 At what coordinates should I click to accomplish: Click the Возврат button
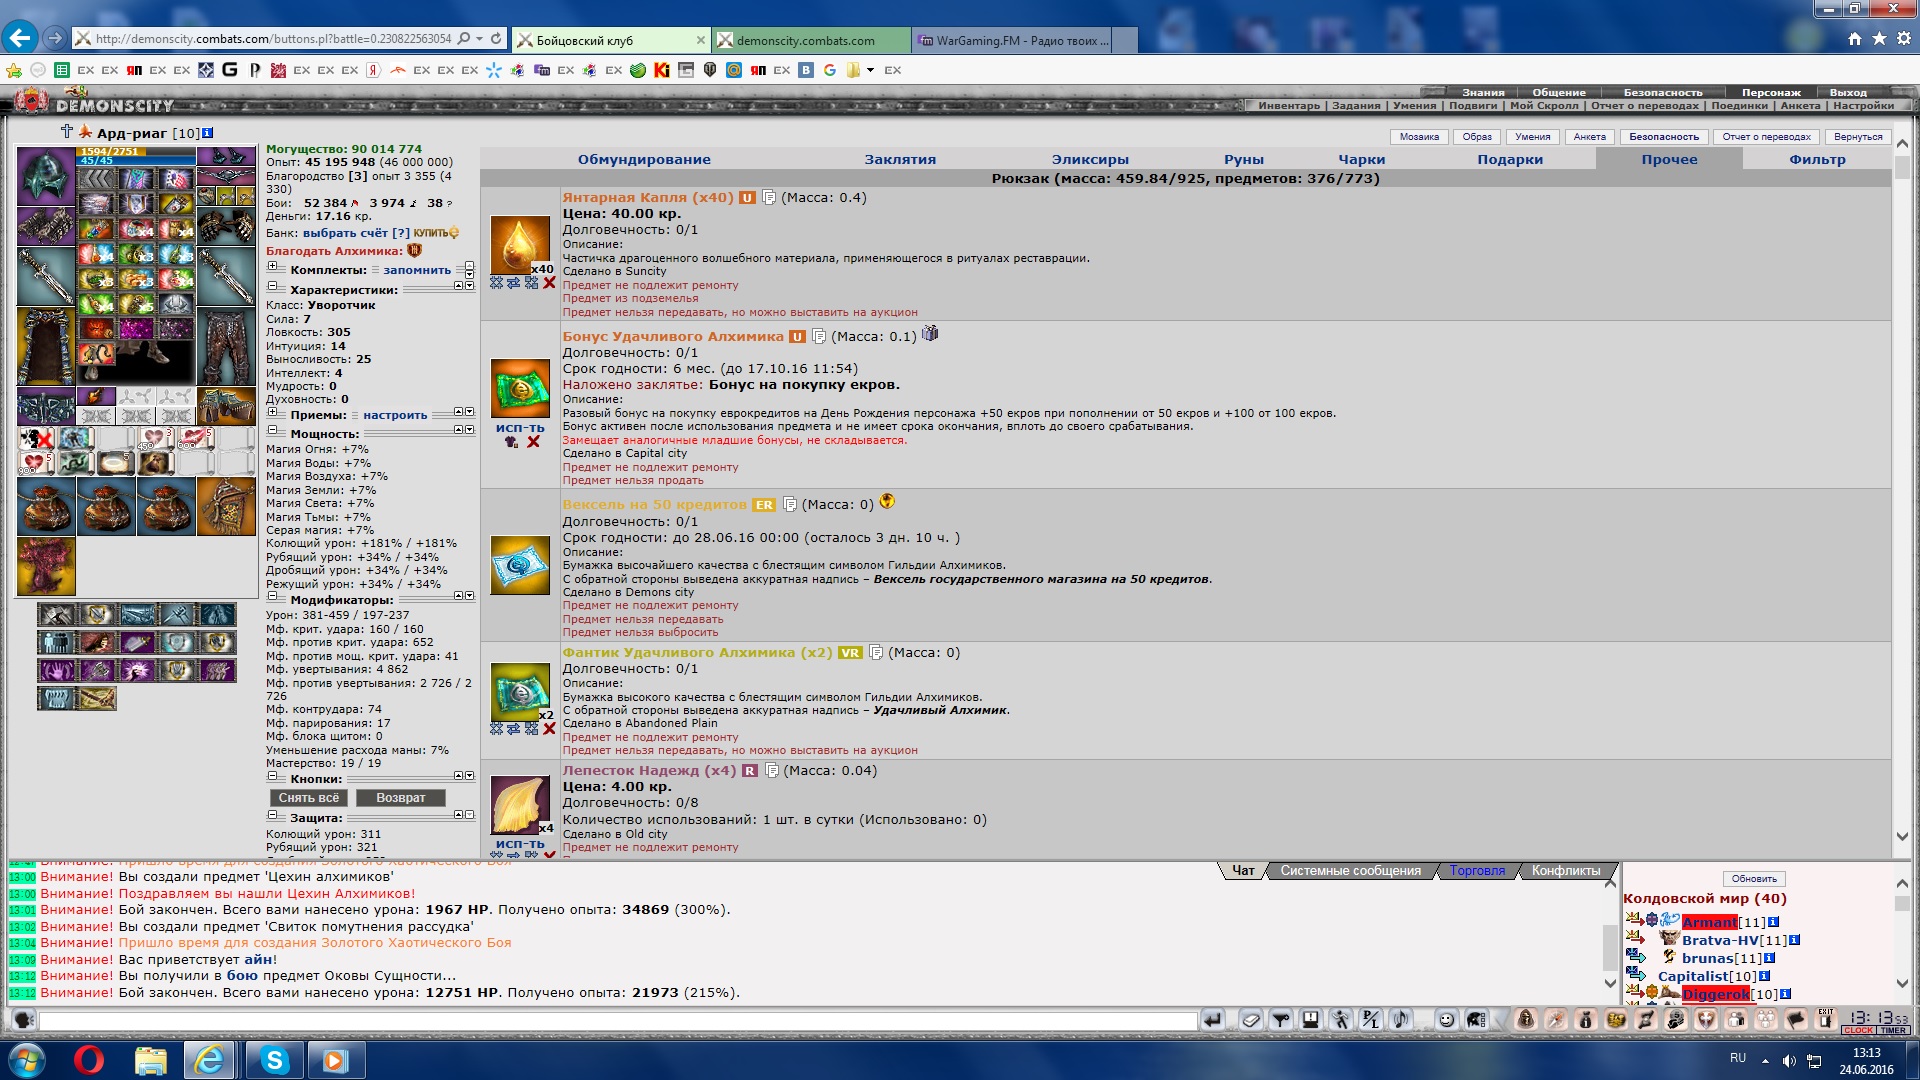coord(401,798)
